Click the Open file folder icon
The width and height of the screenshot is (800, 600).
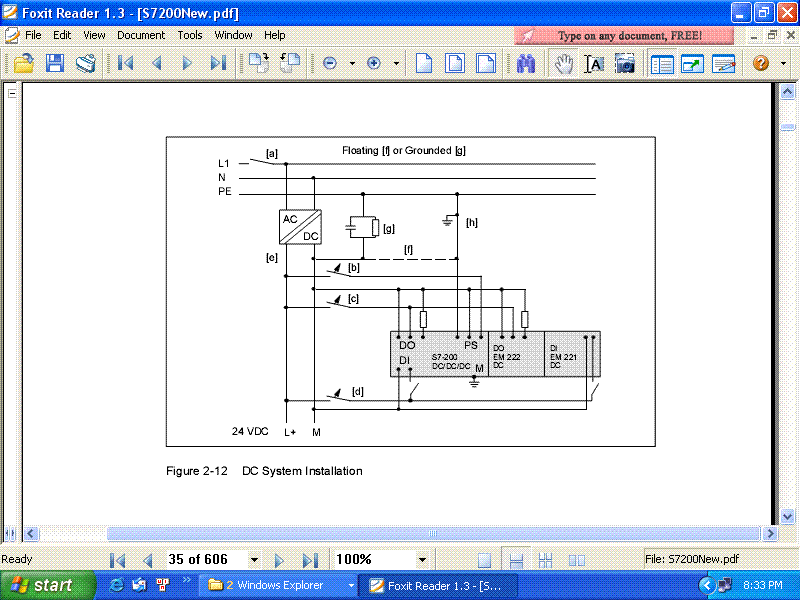click(24, 63)
